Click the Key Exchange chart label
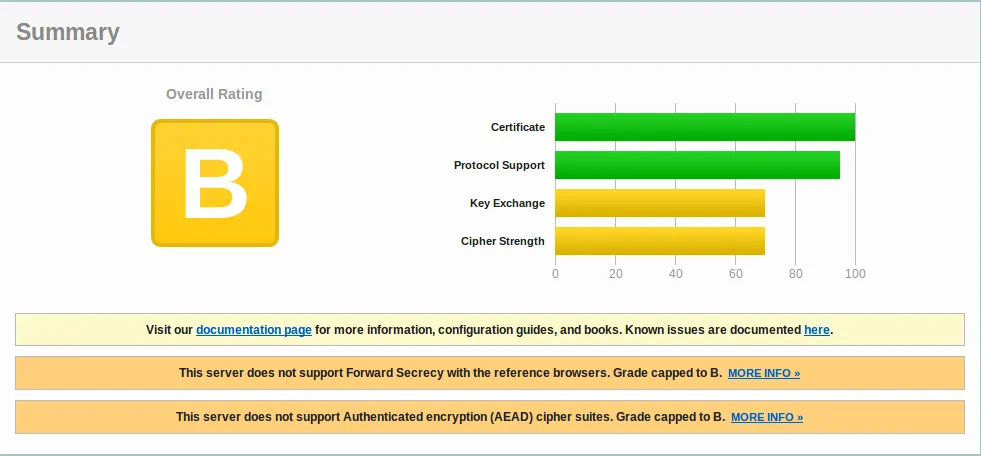Screen dimensions: 981x456 tap(507, 203)
